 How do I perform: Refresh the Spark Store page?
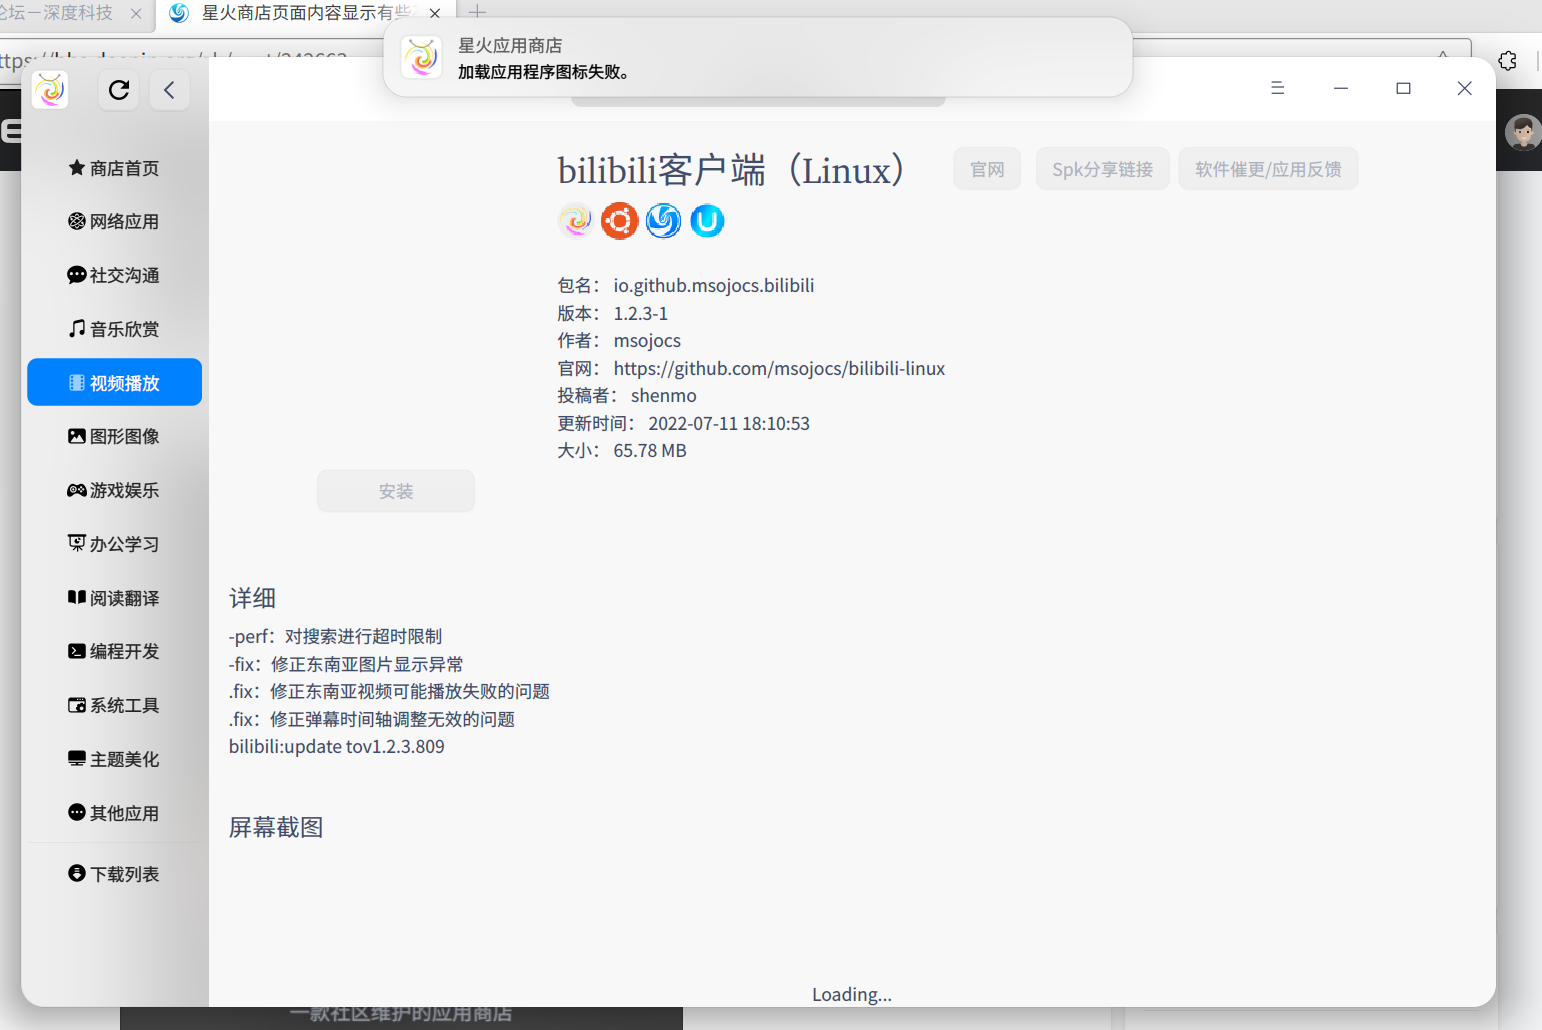click(119, 90)
